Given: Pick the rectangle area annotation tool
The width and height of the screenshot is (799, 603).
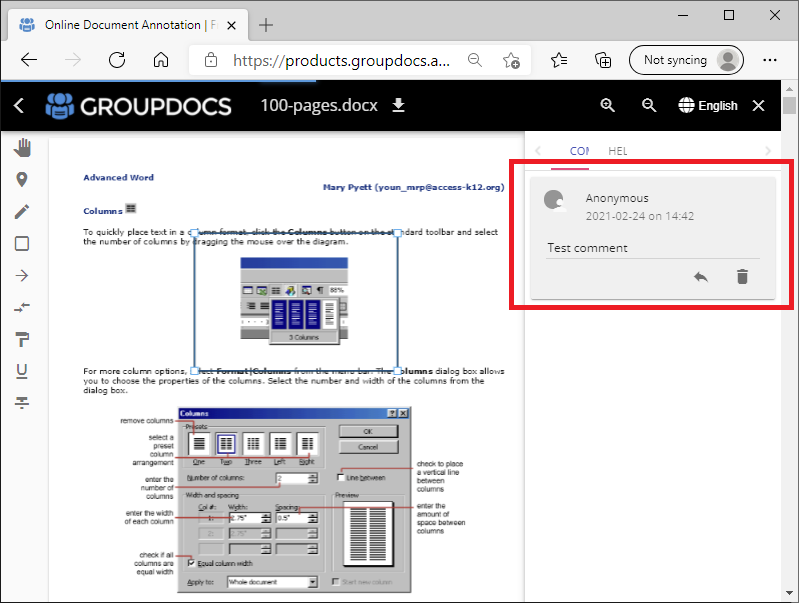Looking at the screenshot, I should 22,243.
